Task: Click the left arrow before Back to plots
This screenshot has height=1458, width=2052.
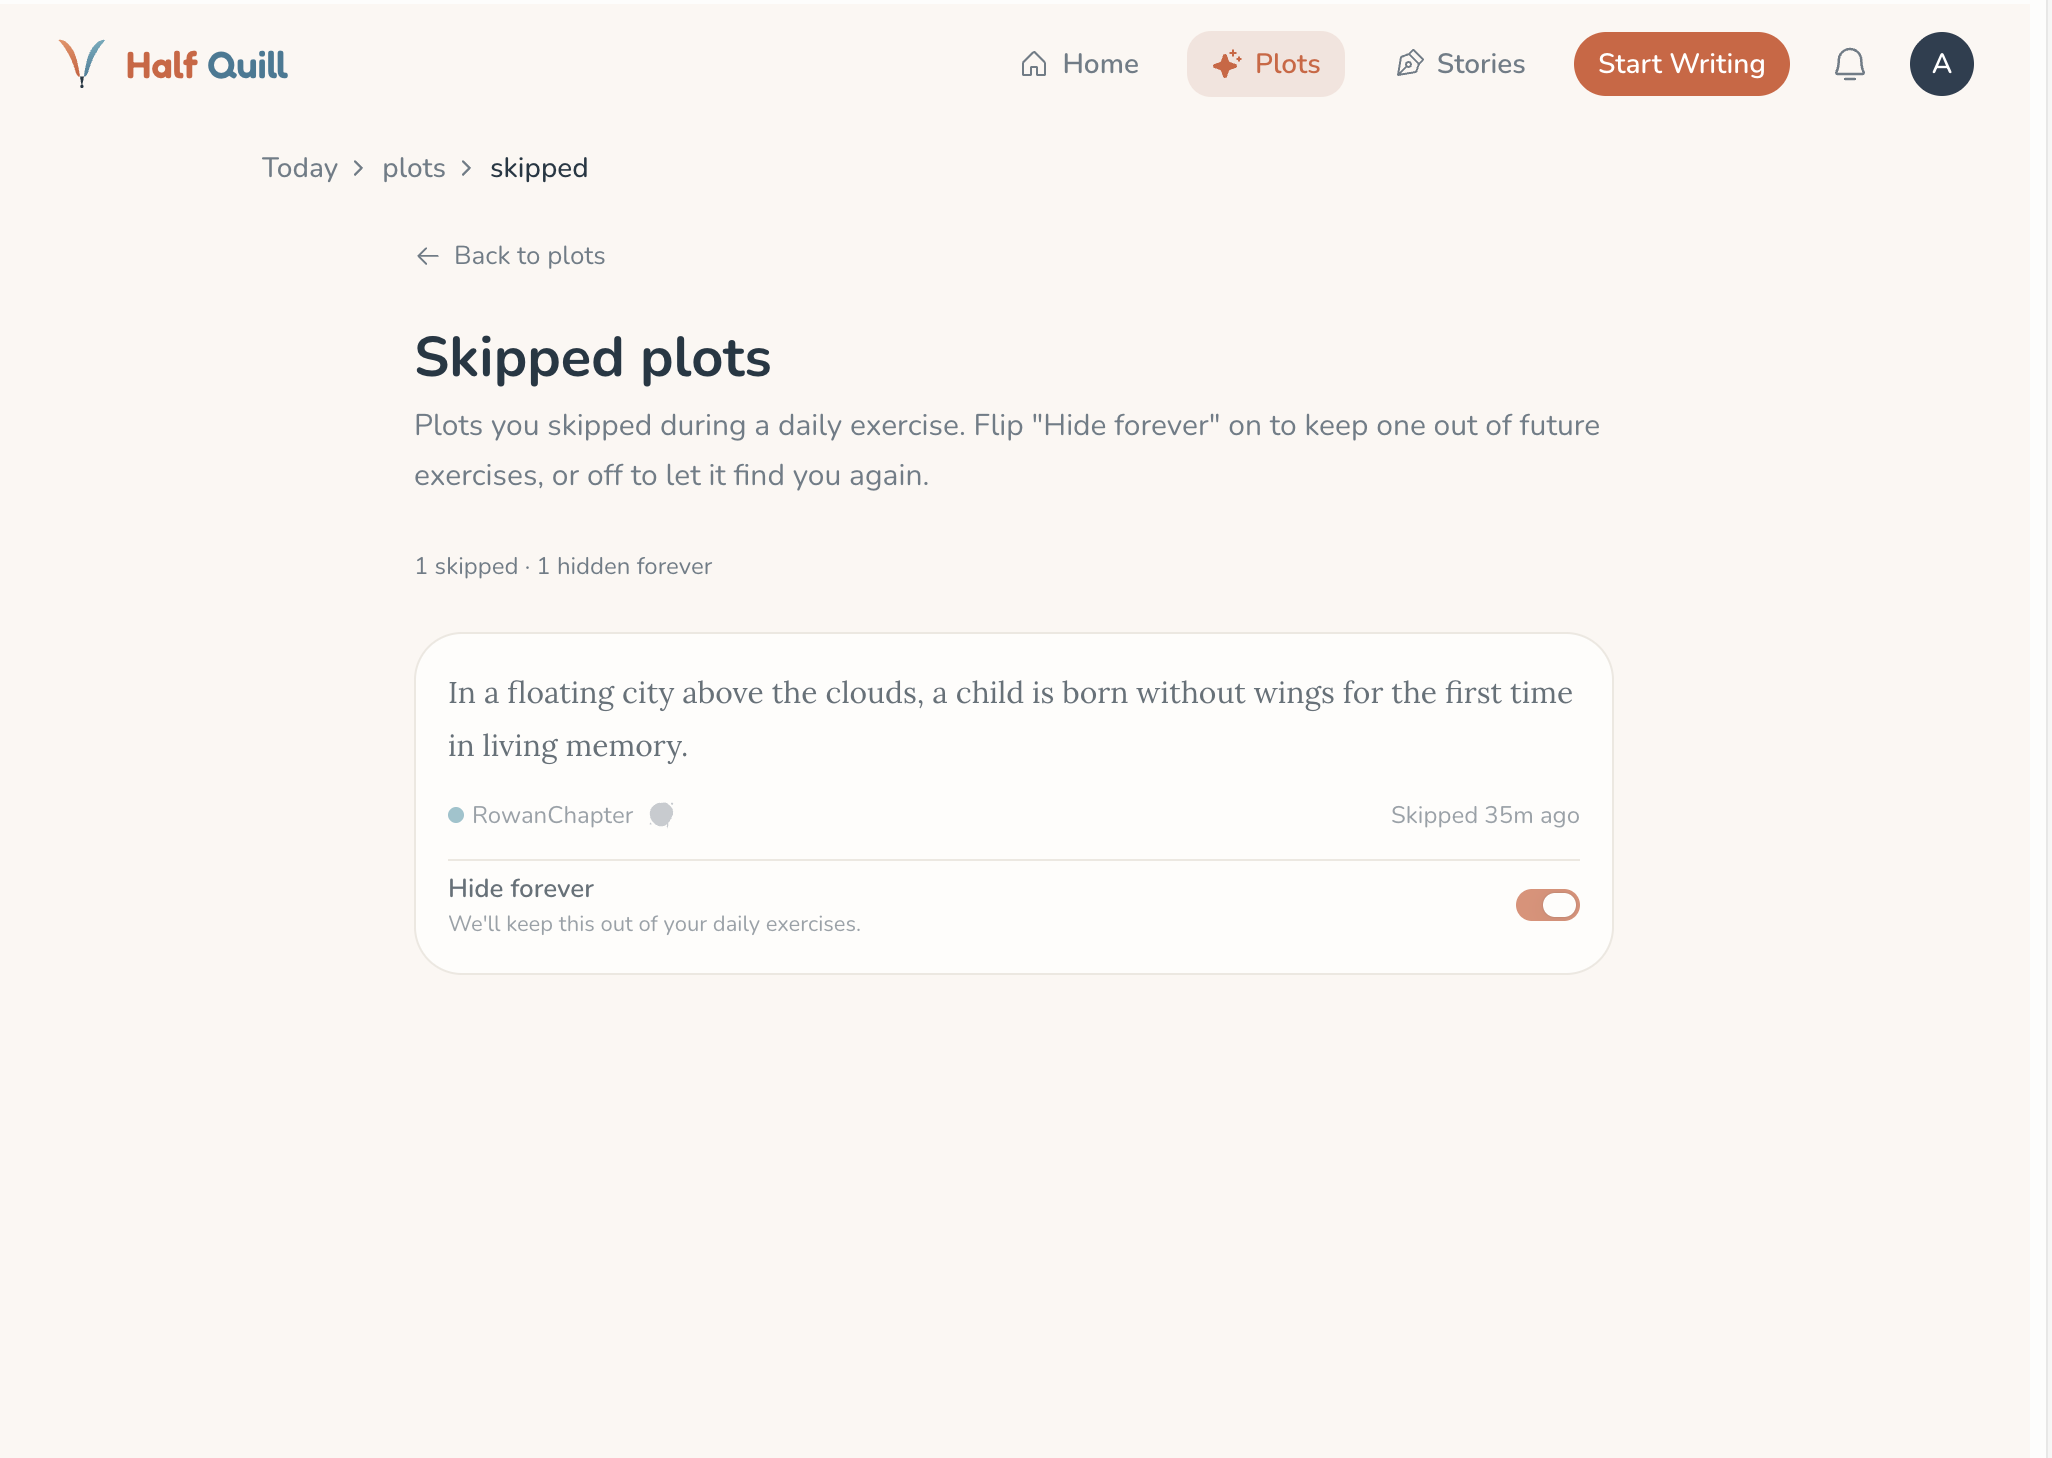Action: click(x=427, y=256)
